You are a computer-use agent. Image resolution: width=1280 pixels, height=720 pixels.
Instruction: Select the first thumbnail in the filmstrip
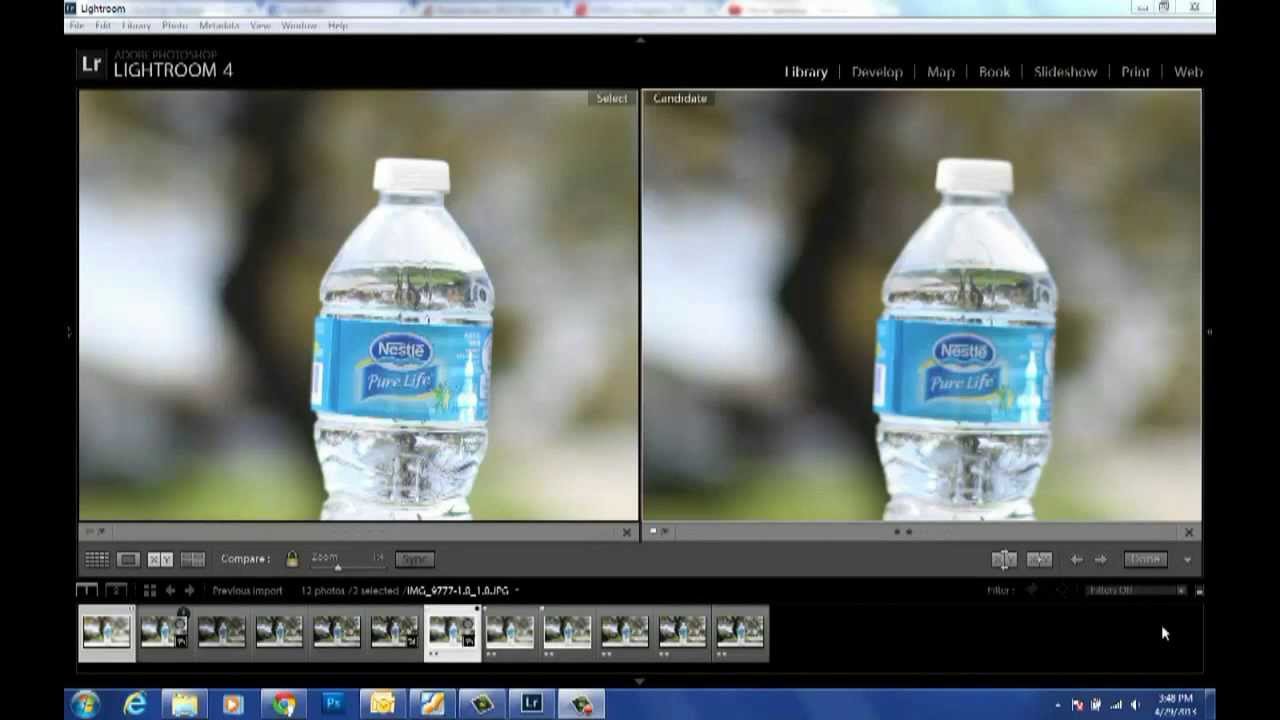(x=107, y=633)
